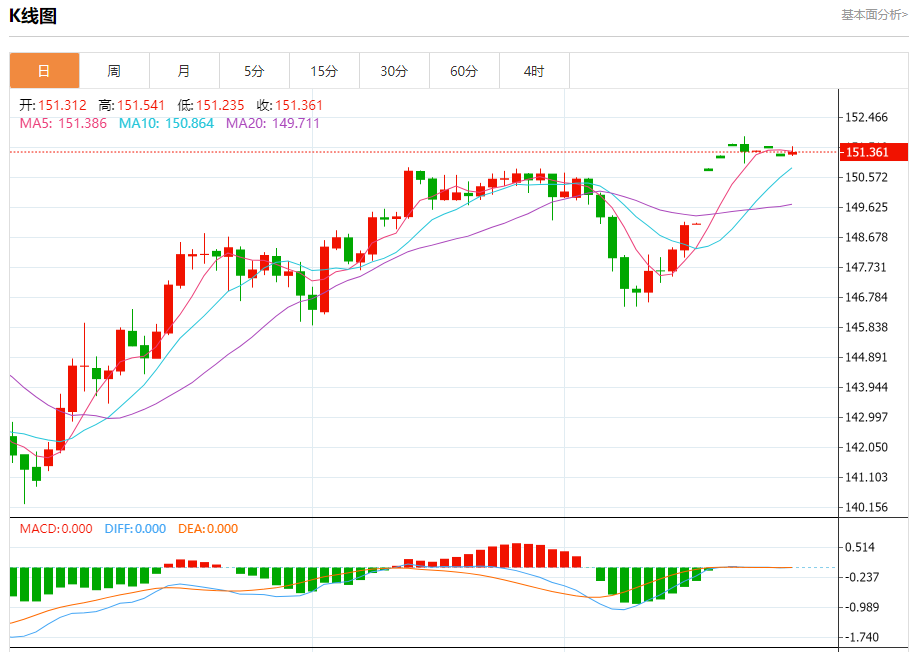Click the MA5 indicator label
The width and height of the screenshot is (917, 652).
coord(63,123)
